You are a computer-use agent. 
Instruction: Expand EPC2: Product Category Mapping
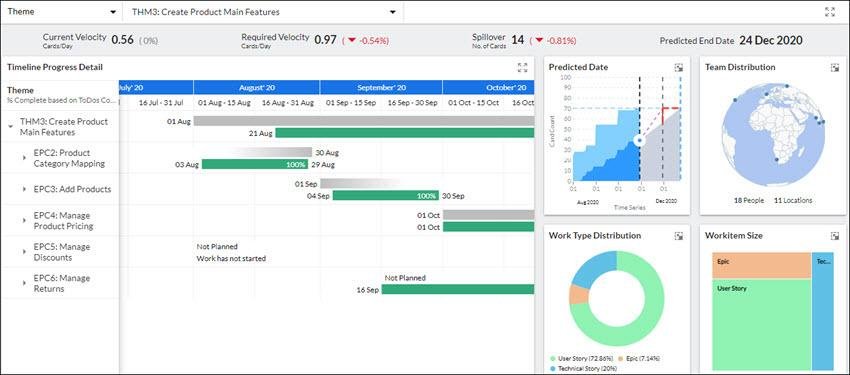tap(24, 158)
